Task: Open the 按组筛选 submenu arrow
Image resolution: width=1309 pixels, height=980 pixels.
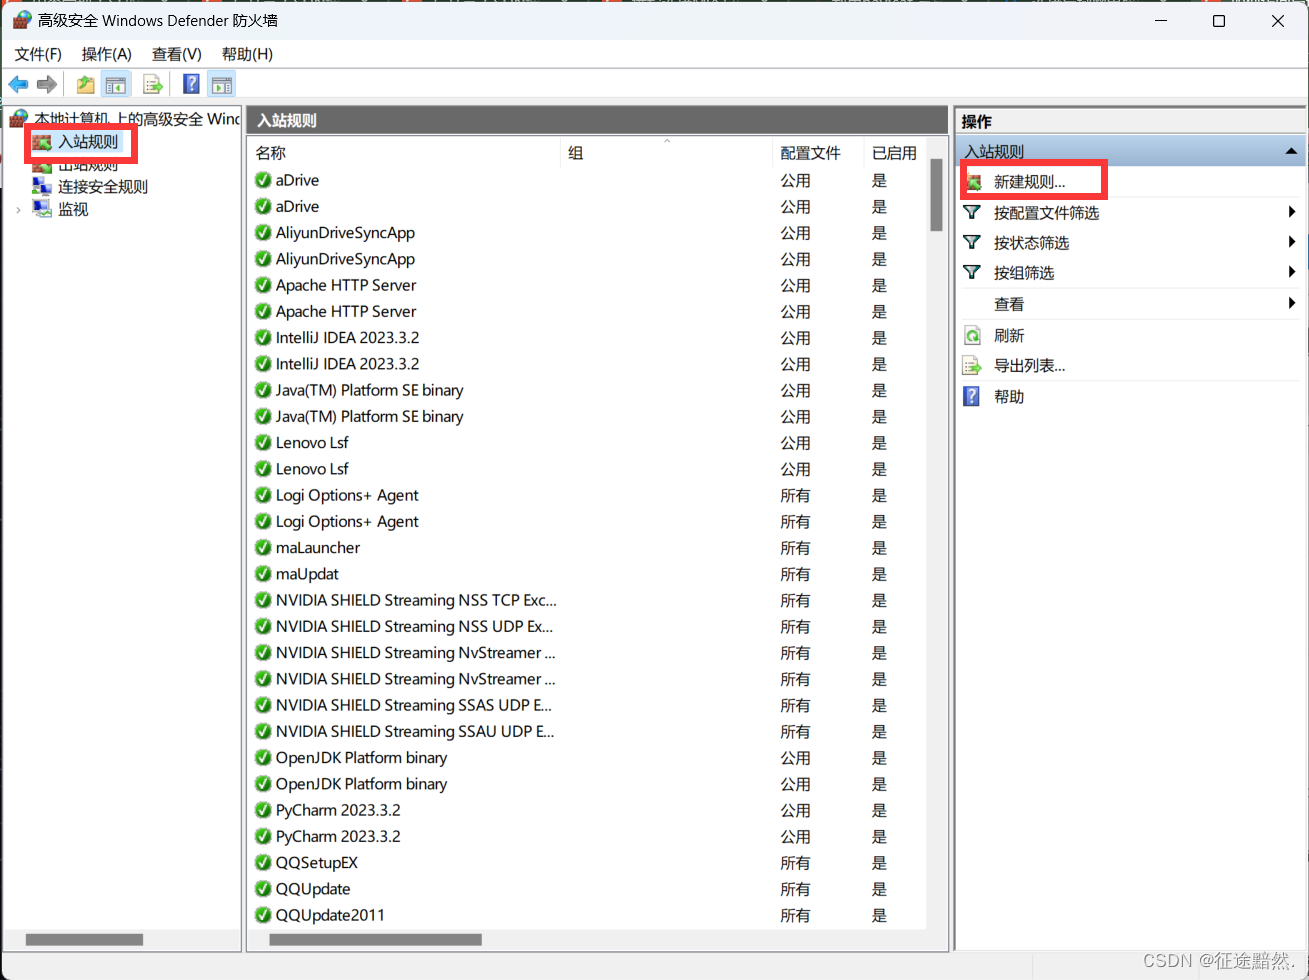Action: [1292, 272]
